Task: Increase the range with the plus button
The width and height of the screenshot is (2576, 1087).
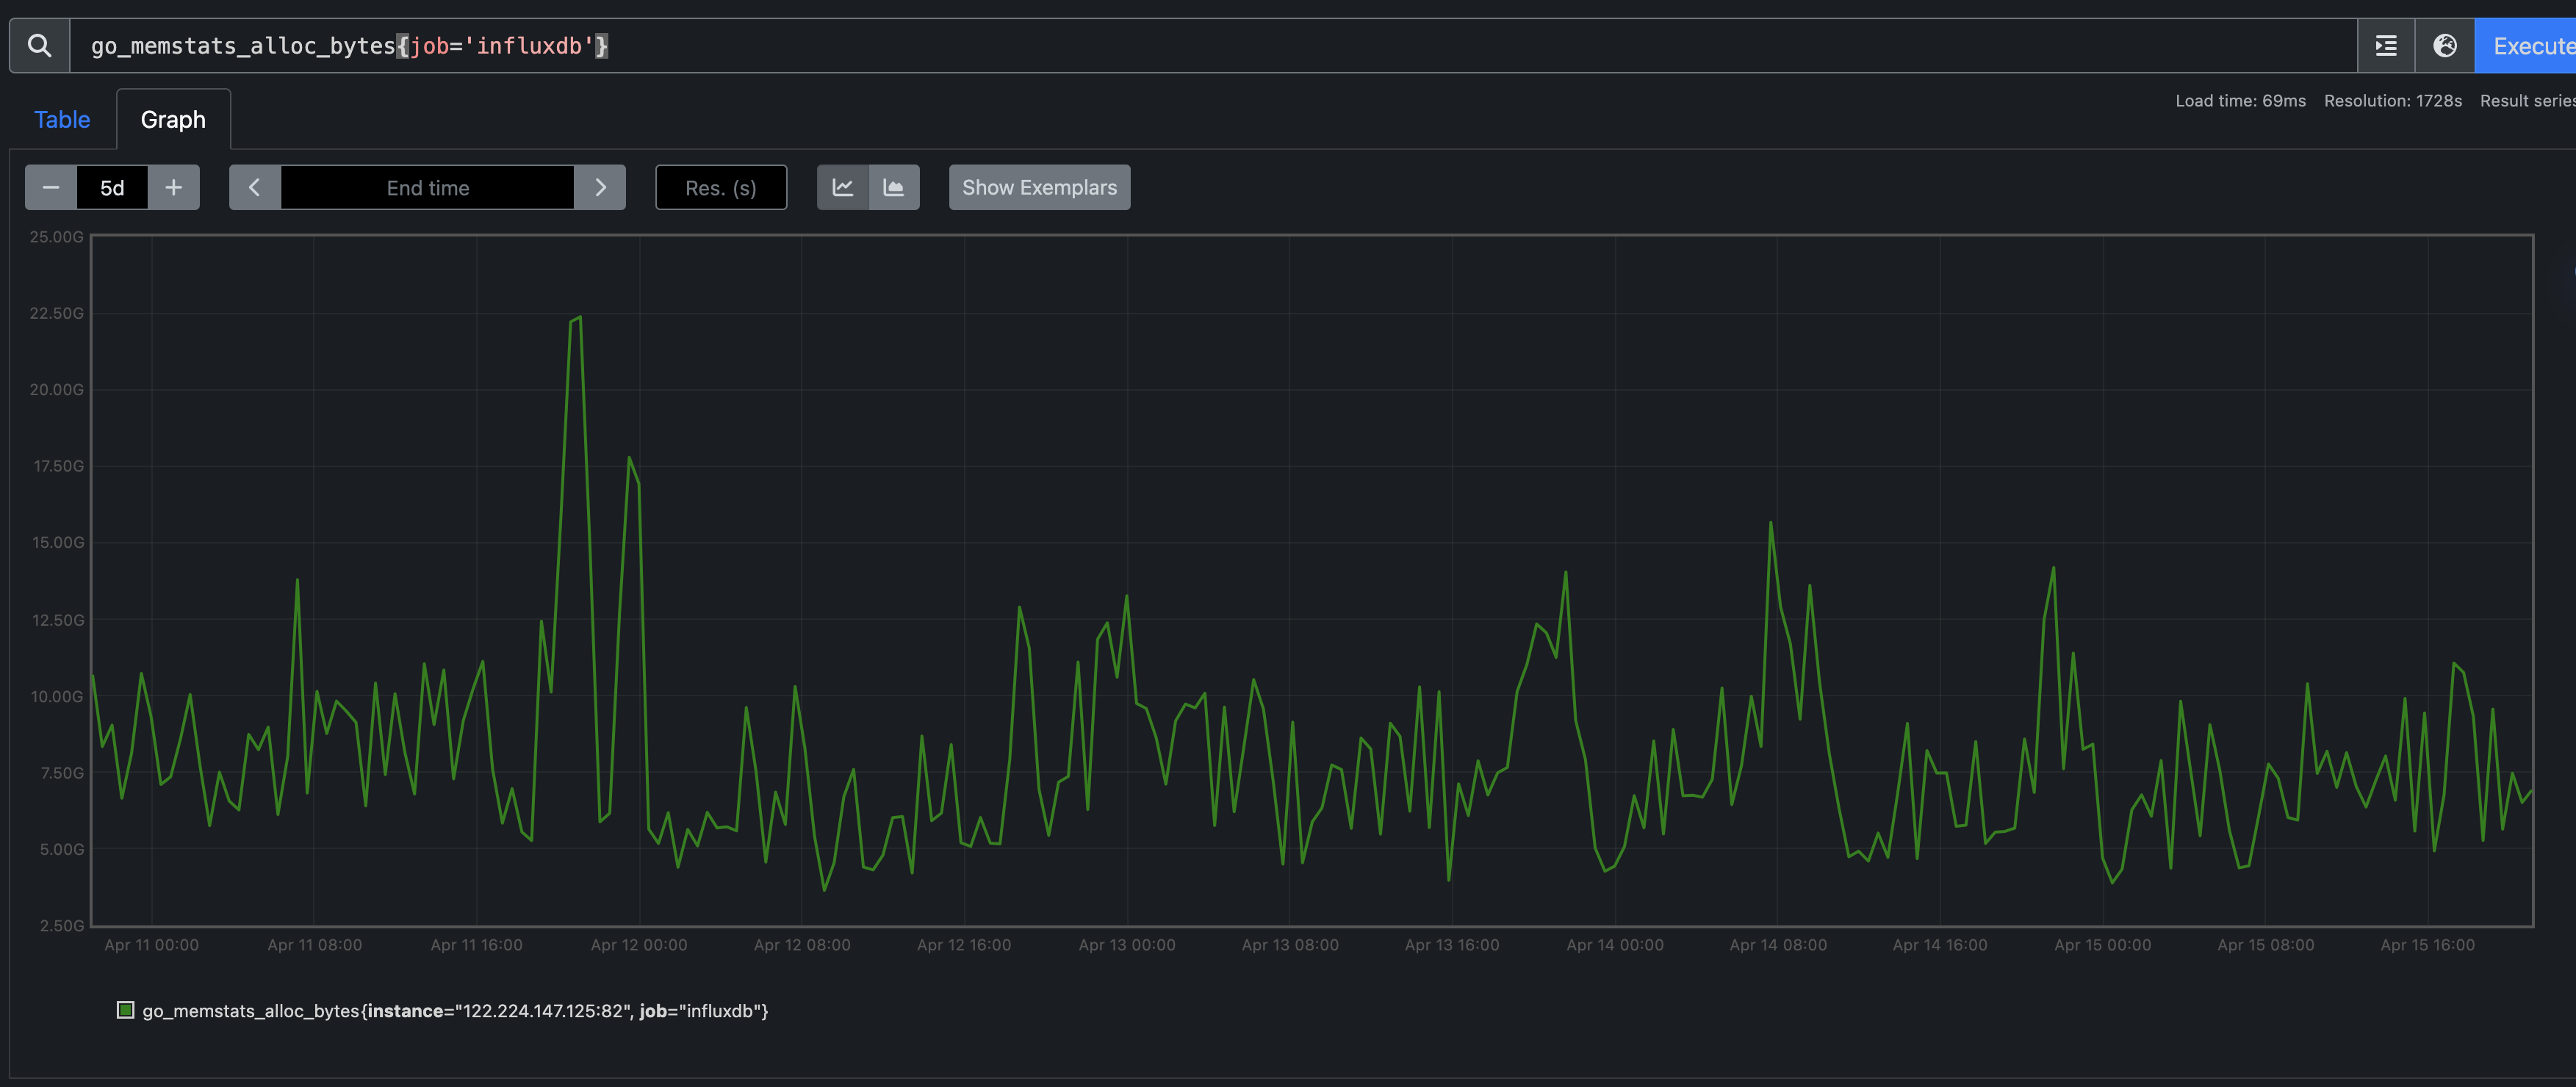Action: tap(174, 187)
